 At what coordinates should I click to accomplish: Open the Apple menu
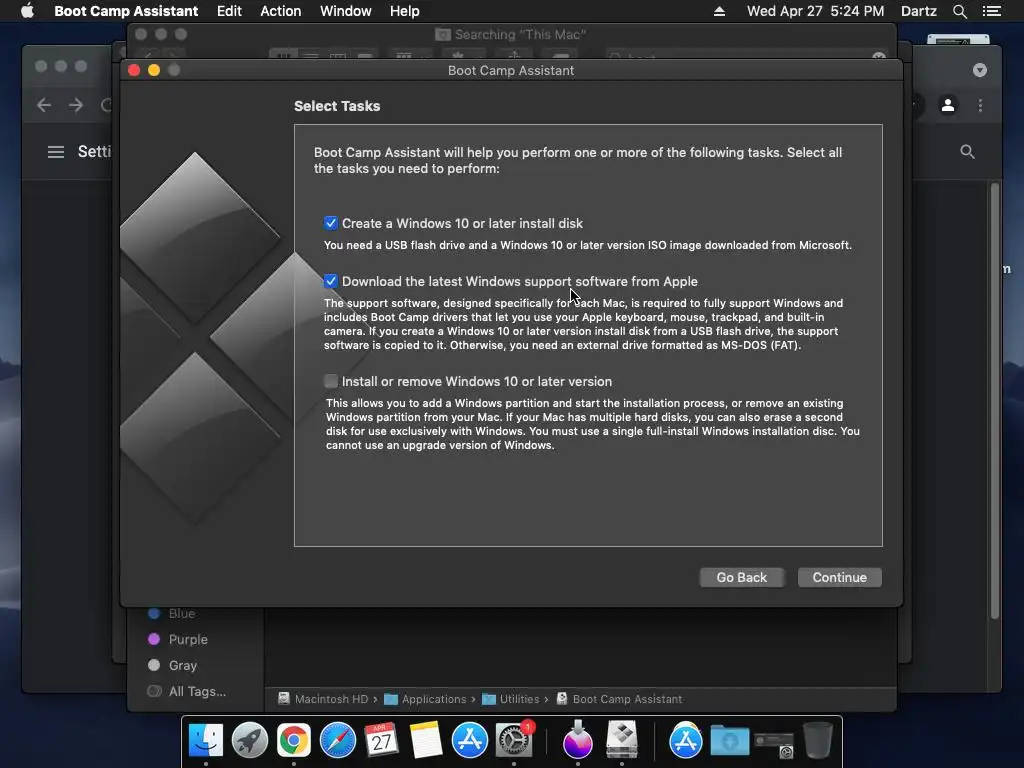click(27, 11)
